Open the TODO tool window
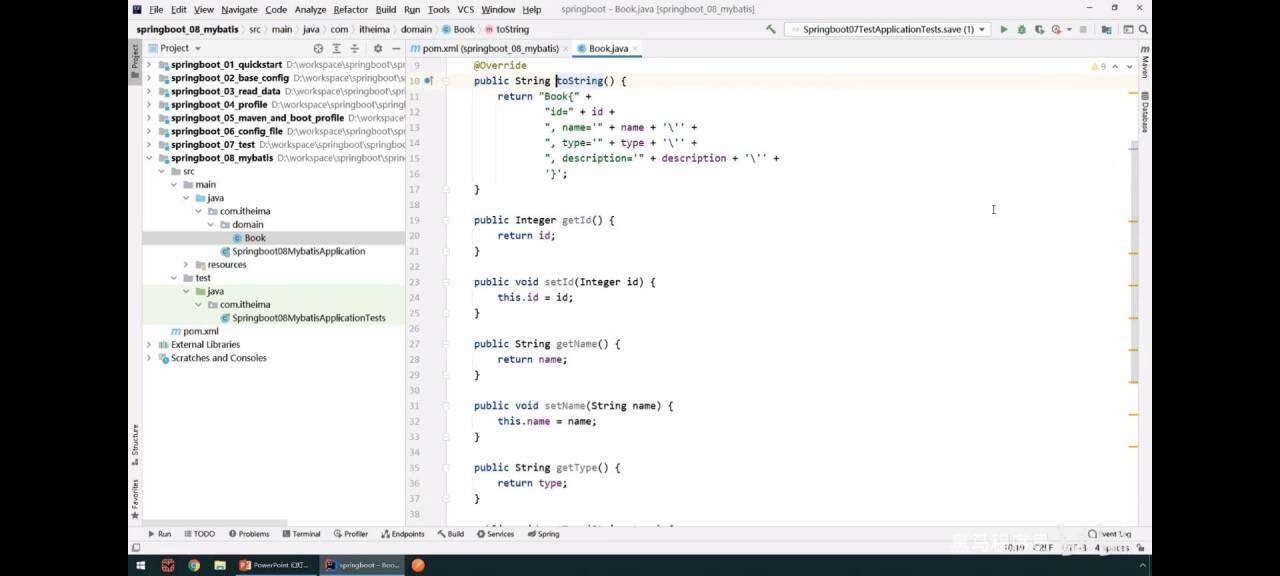This screenshot has width=1280, height=576. (x=198, y=534)
